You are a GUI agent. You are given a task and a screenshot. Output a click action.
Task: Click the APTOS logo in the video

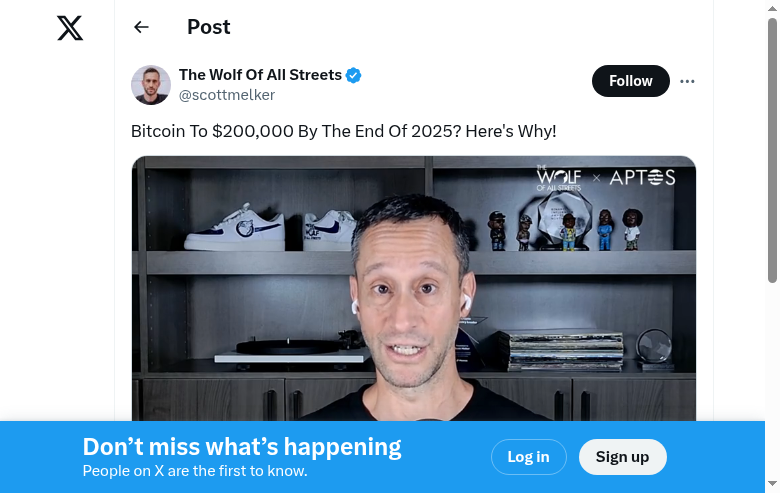642,178
